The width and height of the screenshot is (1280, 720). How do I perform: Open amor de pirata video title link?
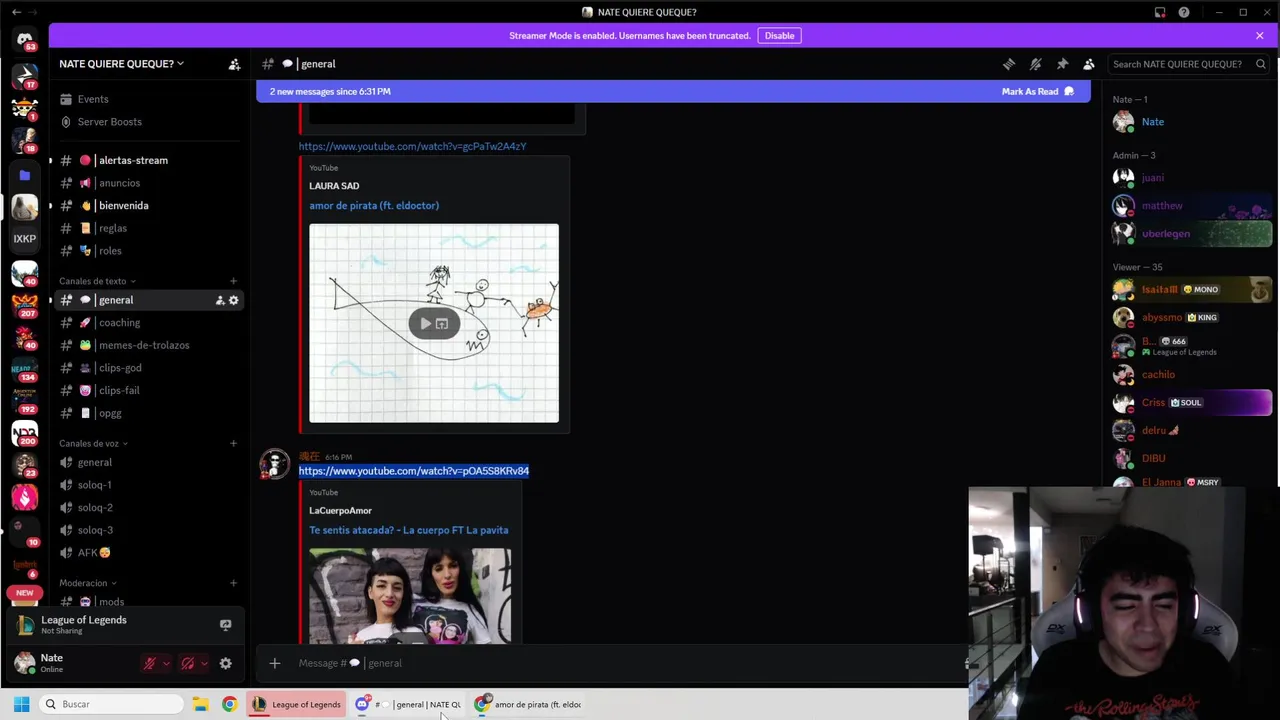click(374, 205)
